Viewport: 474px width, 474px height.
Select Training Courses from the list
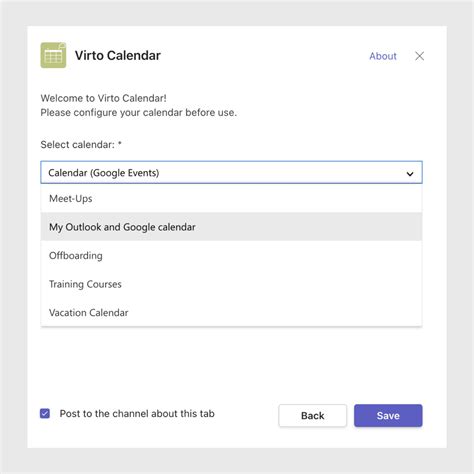[x=231, y=284]
